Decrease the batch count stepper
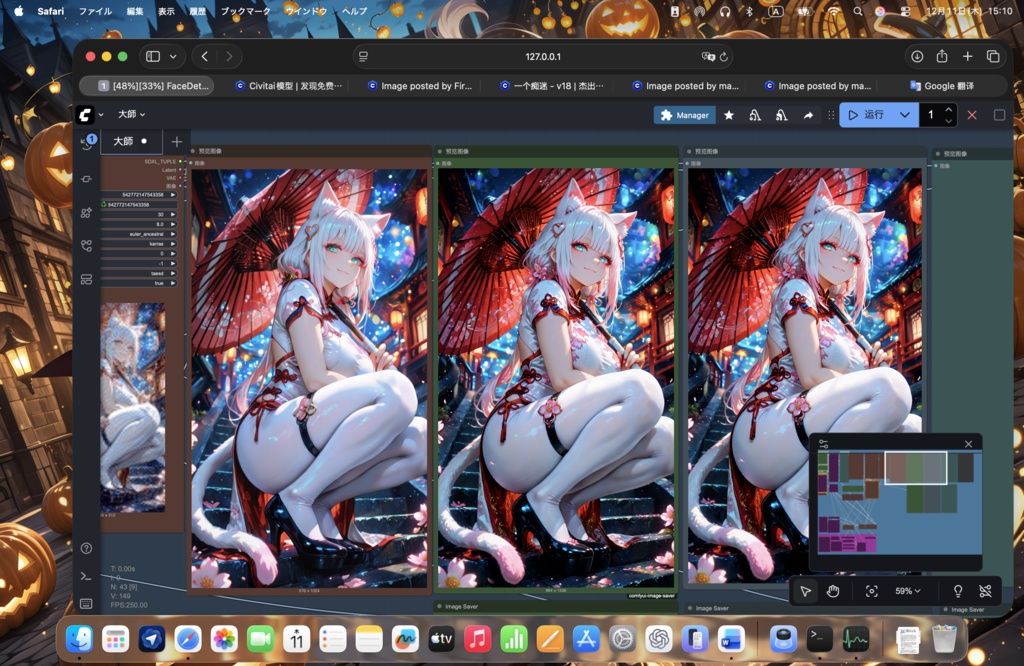The image size is (1024, 666). click(948, 121)
